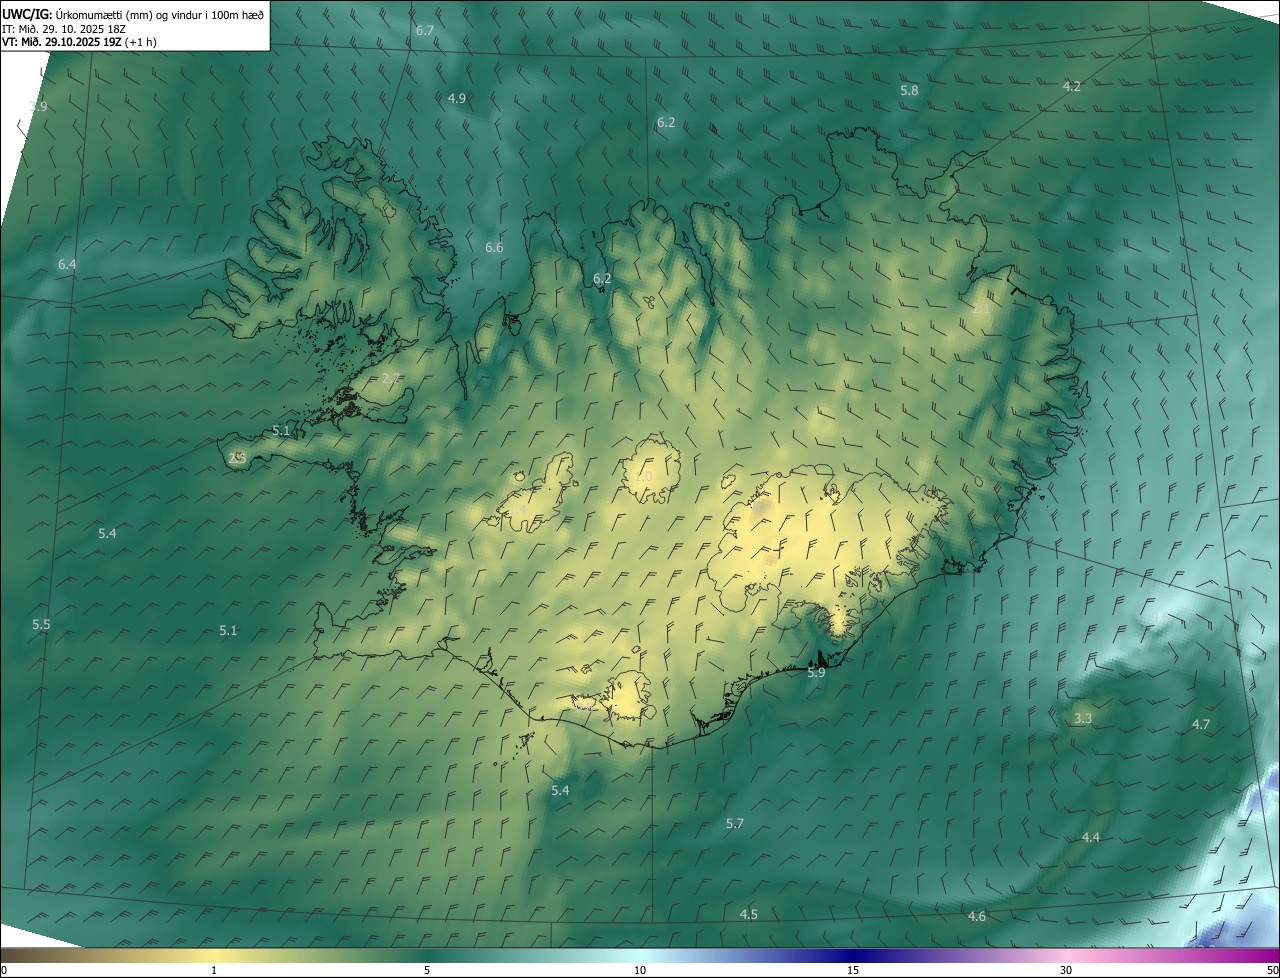Click the 4.2 value label
Screen dimensions: 1280x978
pos(1072,86)
